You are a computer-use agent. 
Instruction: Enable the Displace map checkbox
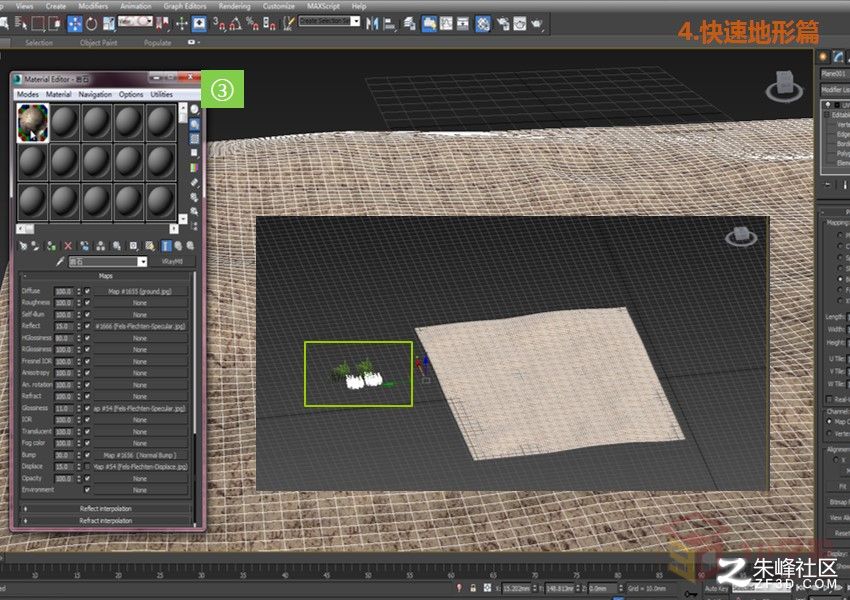coord(87,467)
